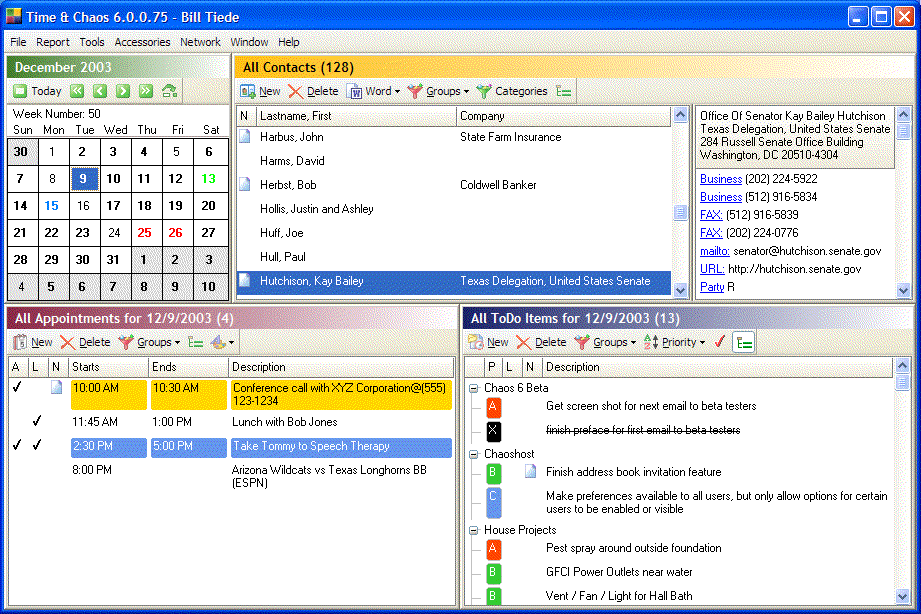Image resolution: width=921 pixels, height=614 pixels.
Task: Open the Help menu
Action: [288, 42]
